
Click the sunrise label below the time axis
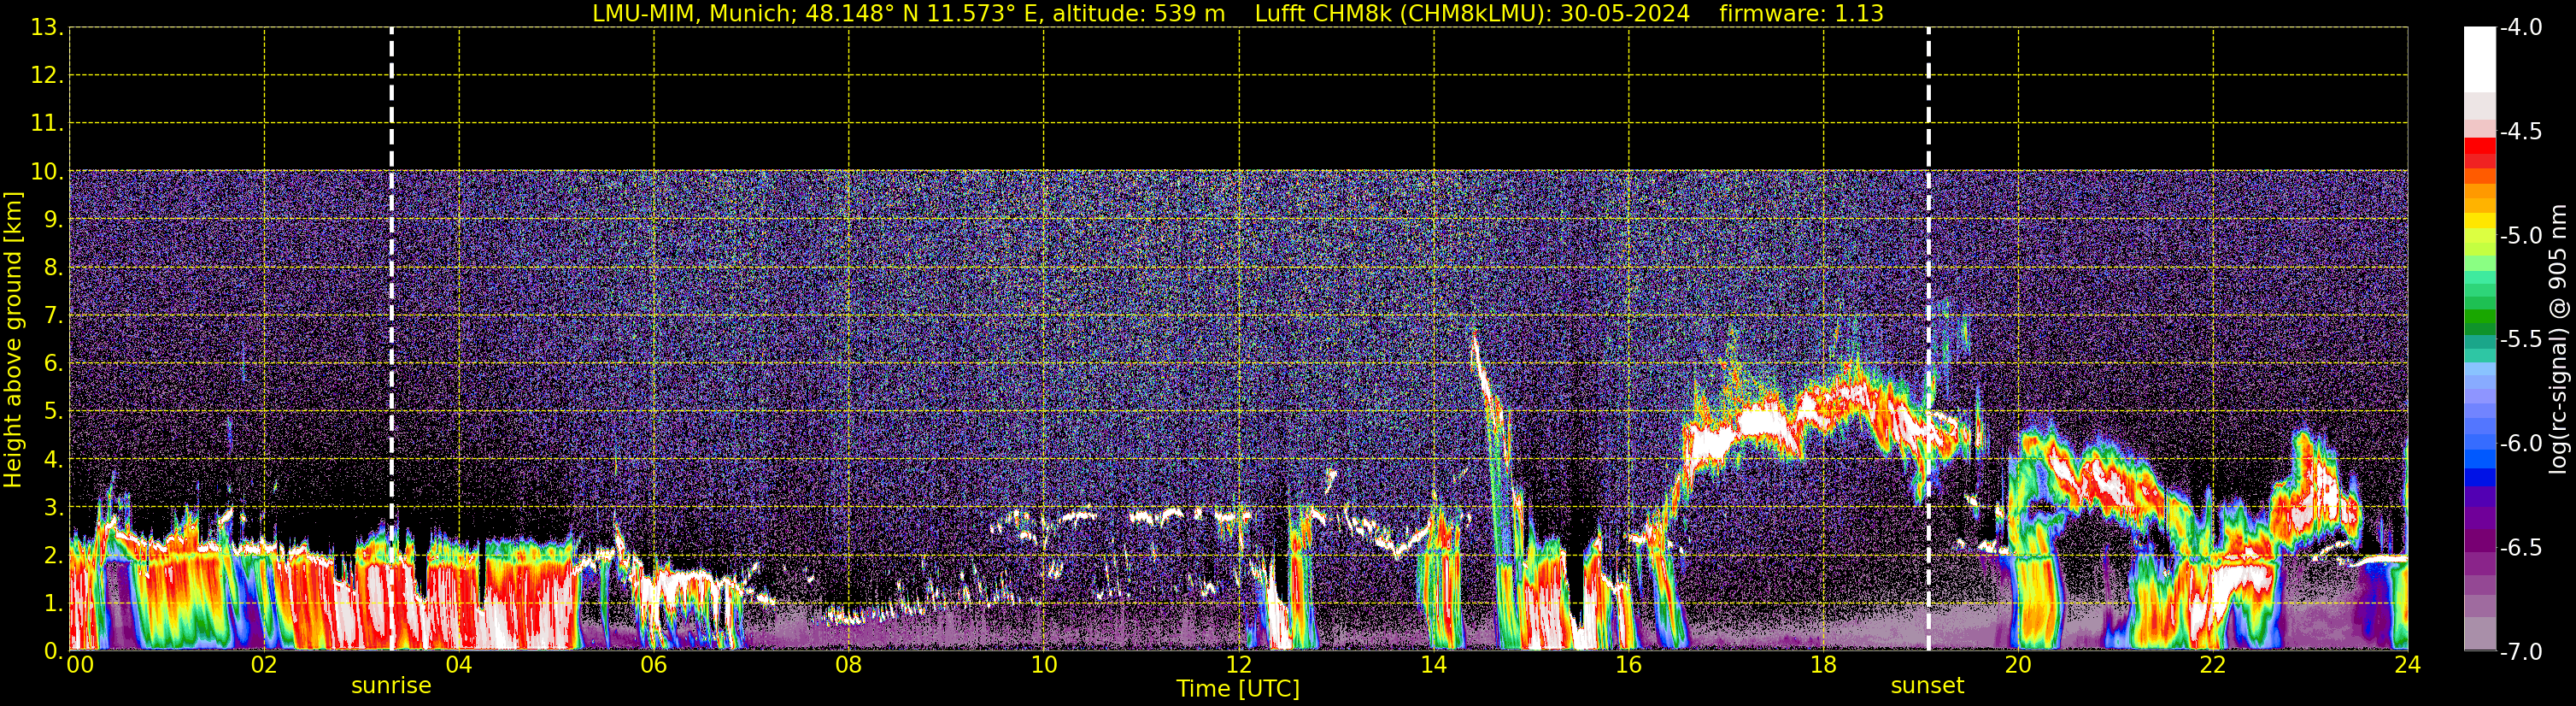(391, 686)
